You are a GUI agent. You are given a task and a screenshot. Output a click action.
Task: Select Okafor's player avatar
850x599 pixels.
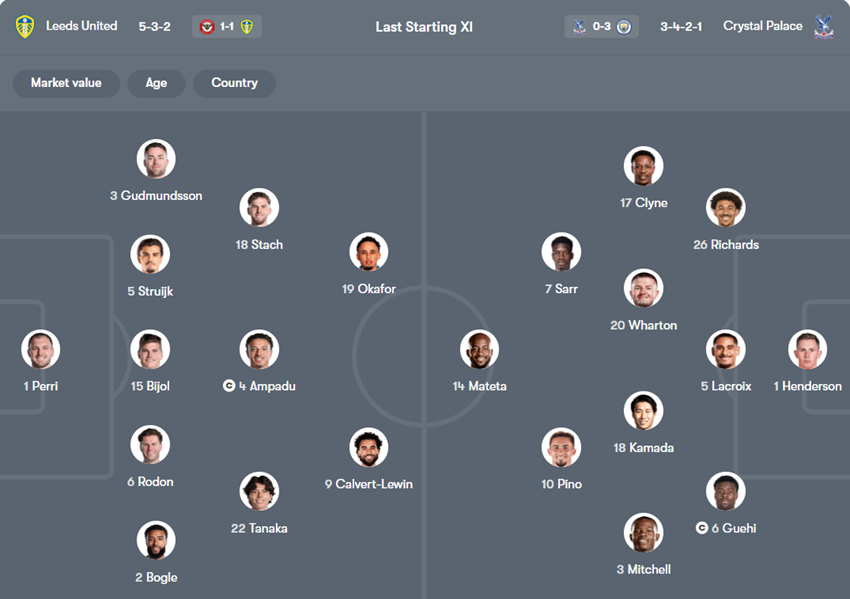tap(369, 253)
